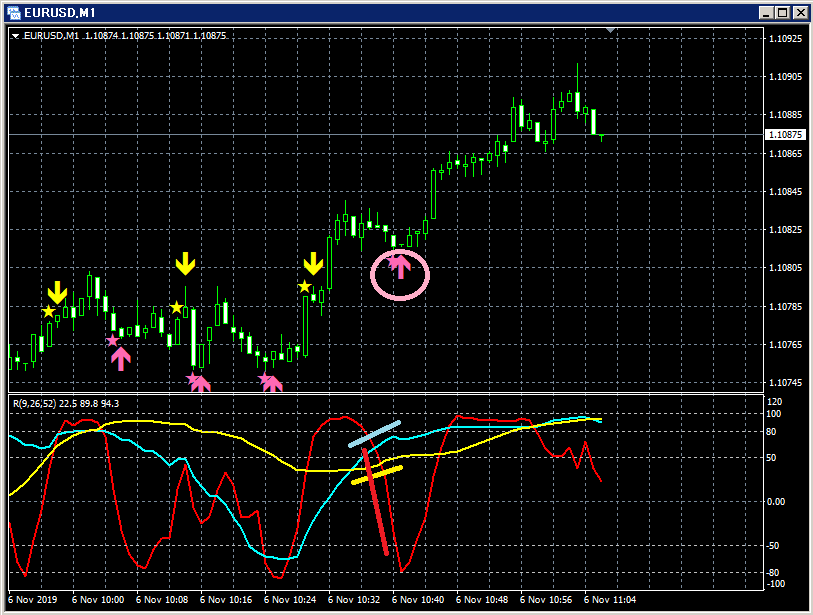The height and width of the screenshot is (615, 813).
Task: Click the chart window icon in title bar
Action: tap(13, 12)
